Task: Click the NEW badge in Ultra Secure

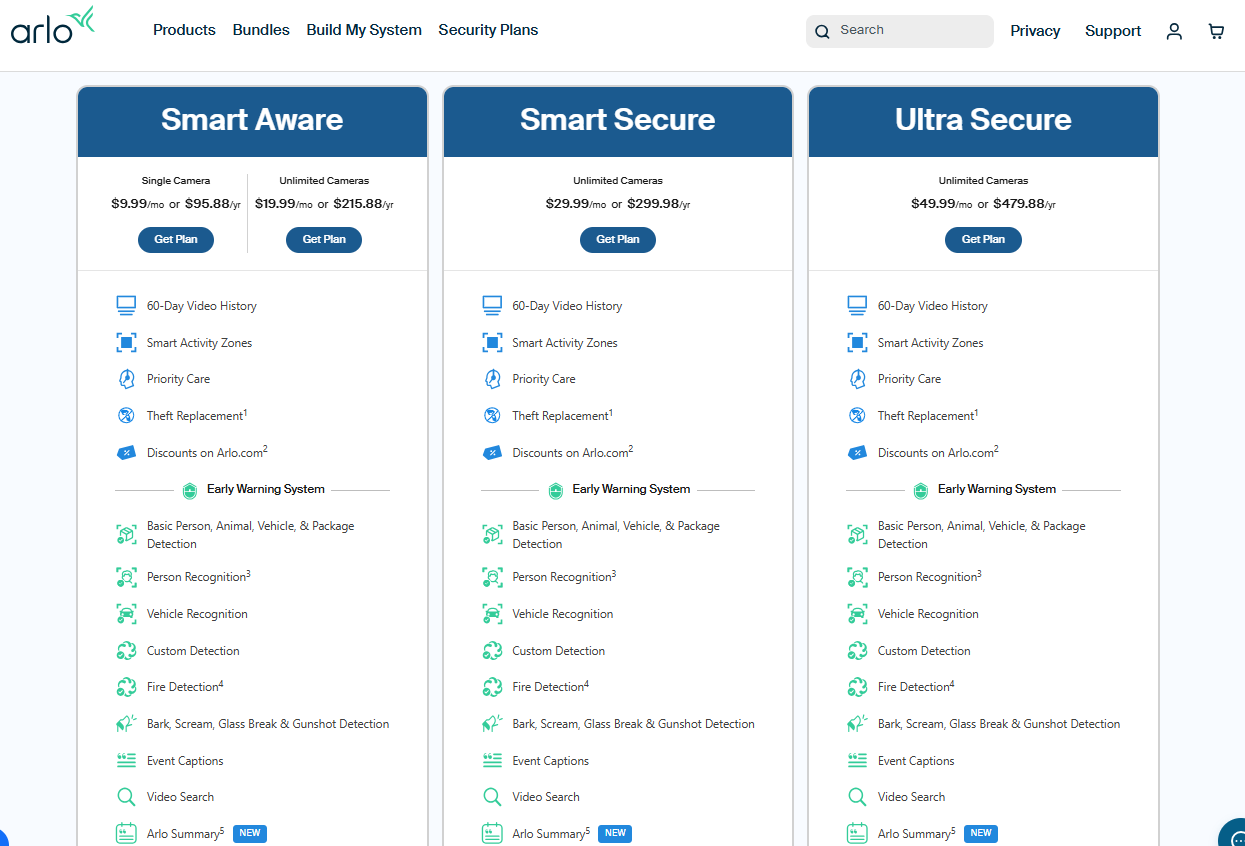Action: (x=981, y=833)
